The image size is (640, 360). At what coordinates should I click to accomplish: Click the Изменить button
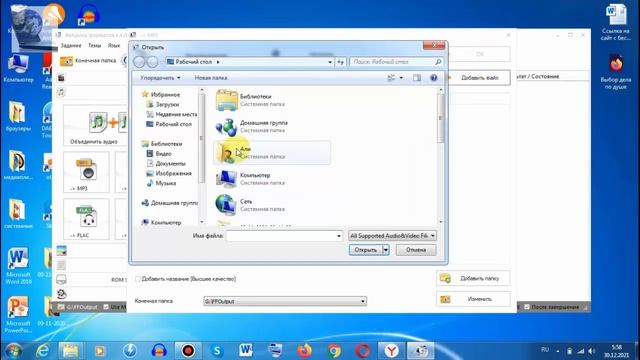(473, 299)
